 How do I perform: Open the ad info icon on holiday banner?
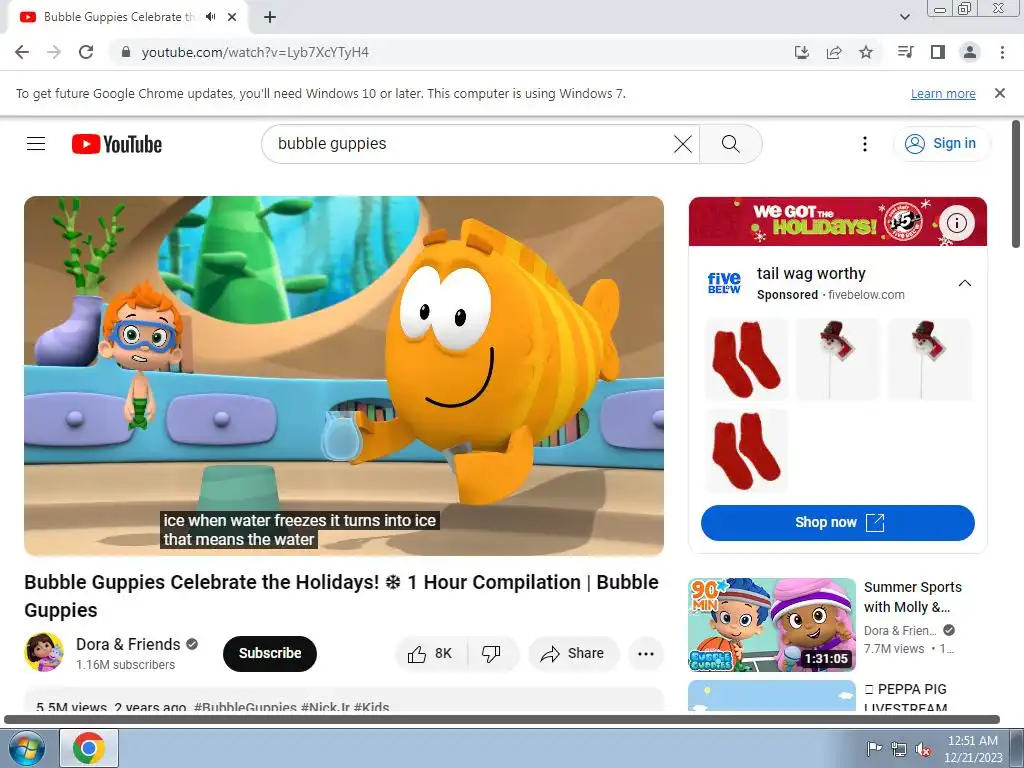957,223
